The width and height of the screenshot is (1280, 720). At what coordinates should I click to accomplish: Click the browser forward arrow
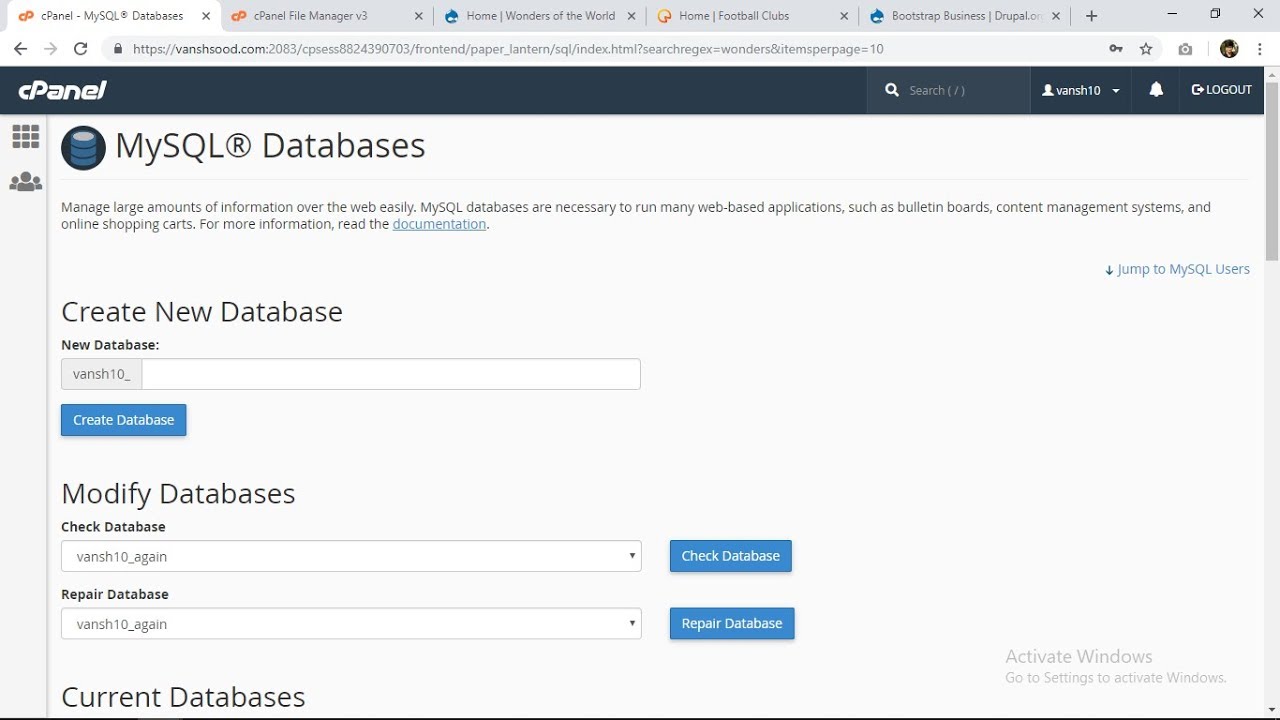click(x=50, y=49)
